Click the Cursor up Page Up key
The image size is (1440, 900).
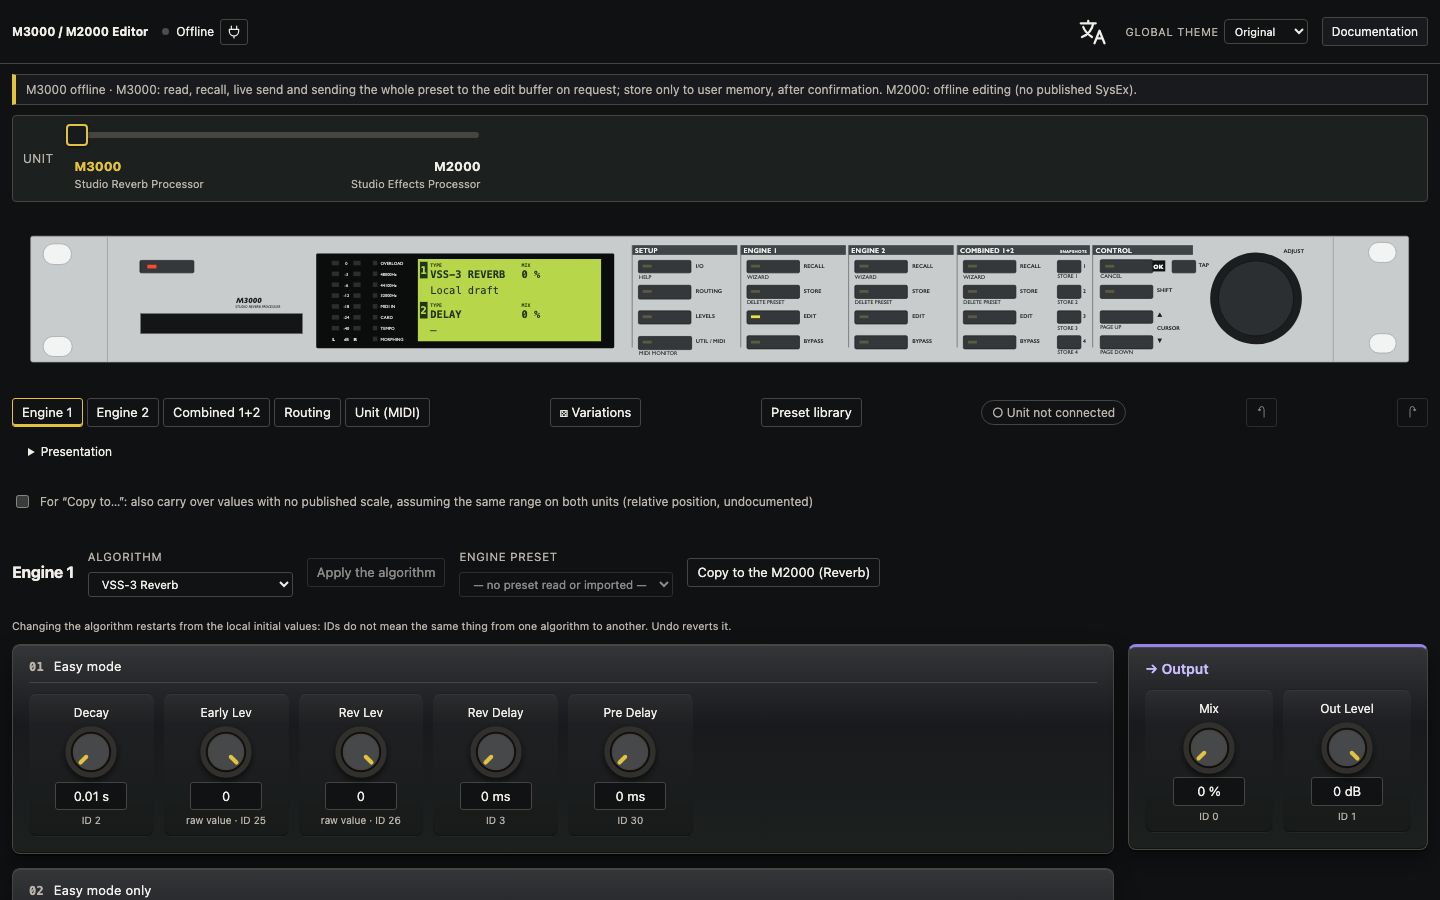1127,317
